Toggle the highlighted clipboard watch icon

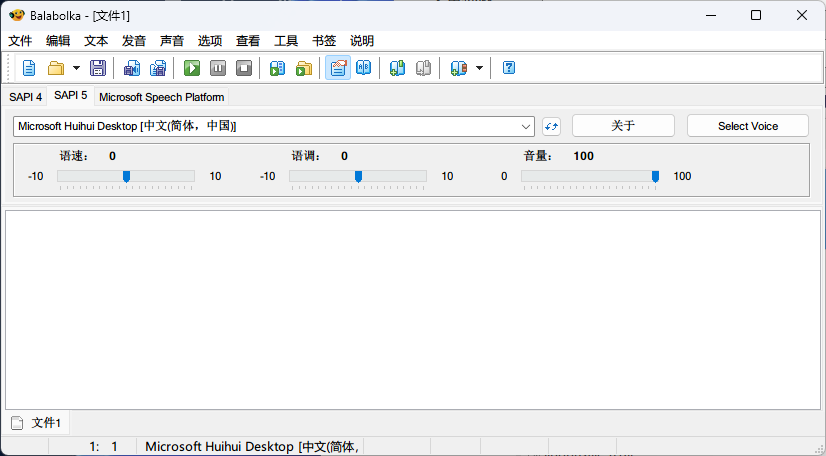pyautogui.click(x=338, y=68)
